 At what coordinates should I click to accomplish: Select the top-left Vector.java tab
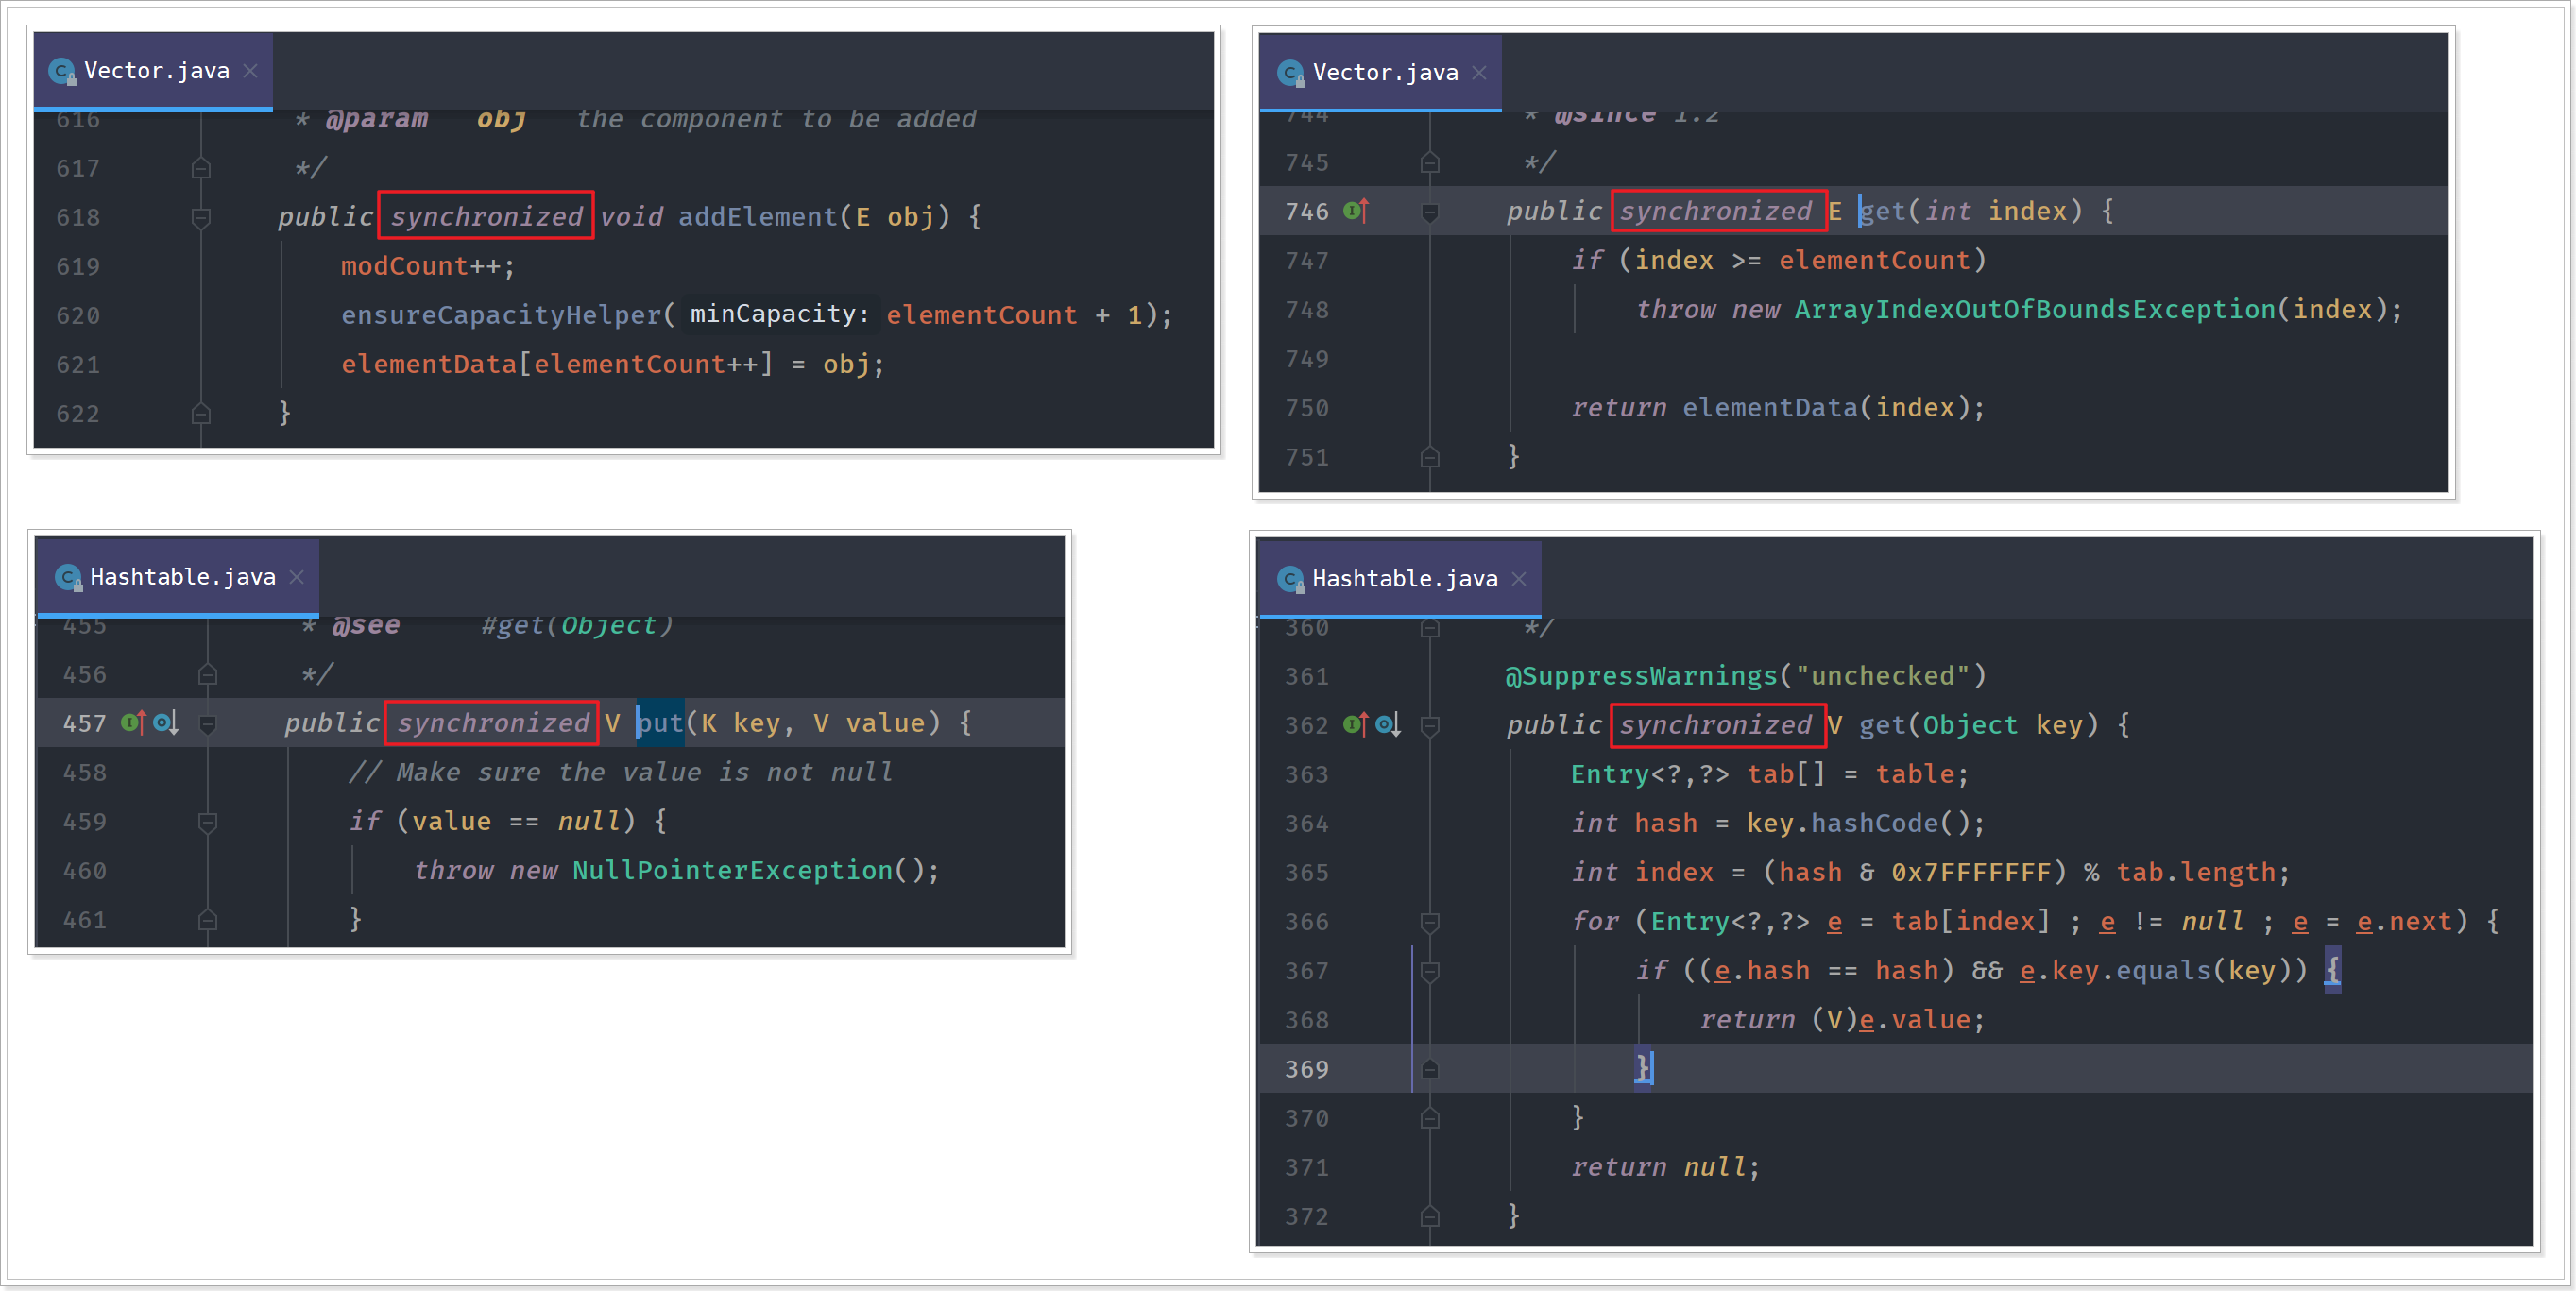[156, 71]
